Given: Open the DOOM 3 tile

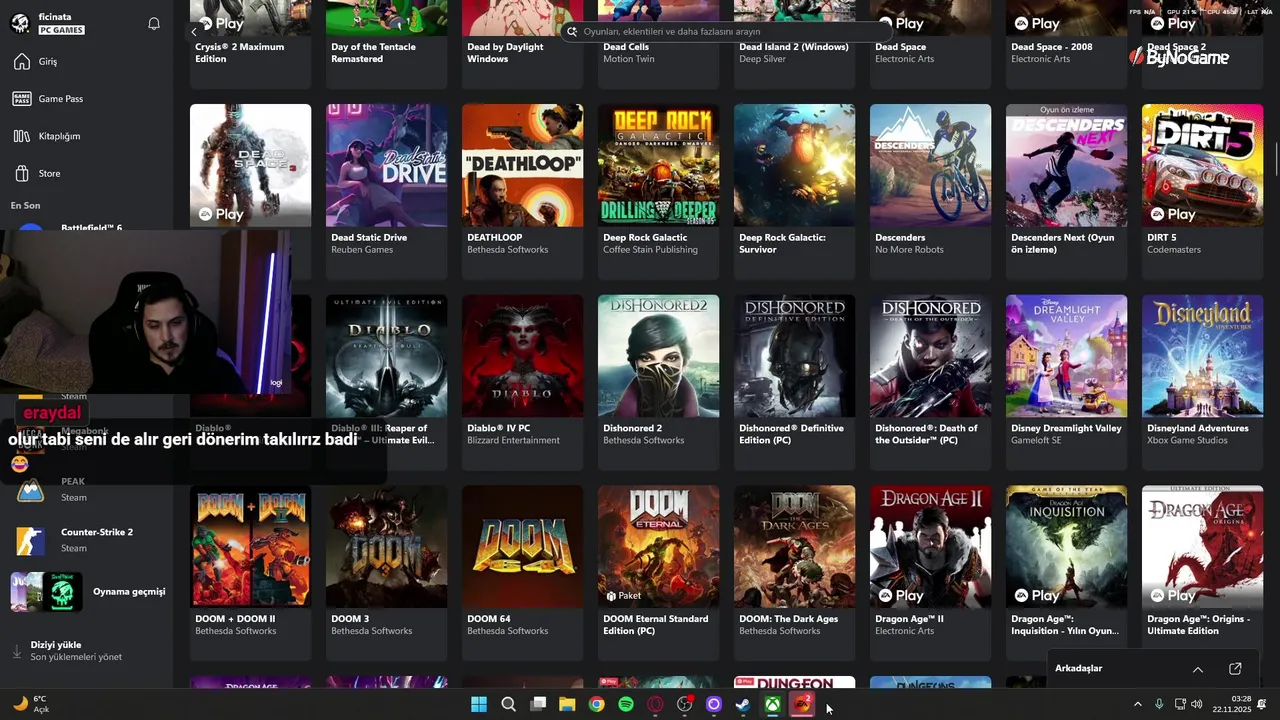Looking at the screenshot, I should click(x=386, y=572).
